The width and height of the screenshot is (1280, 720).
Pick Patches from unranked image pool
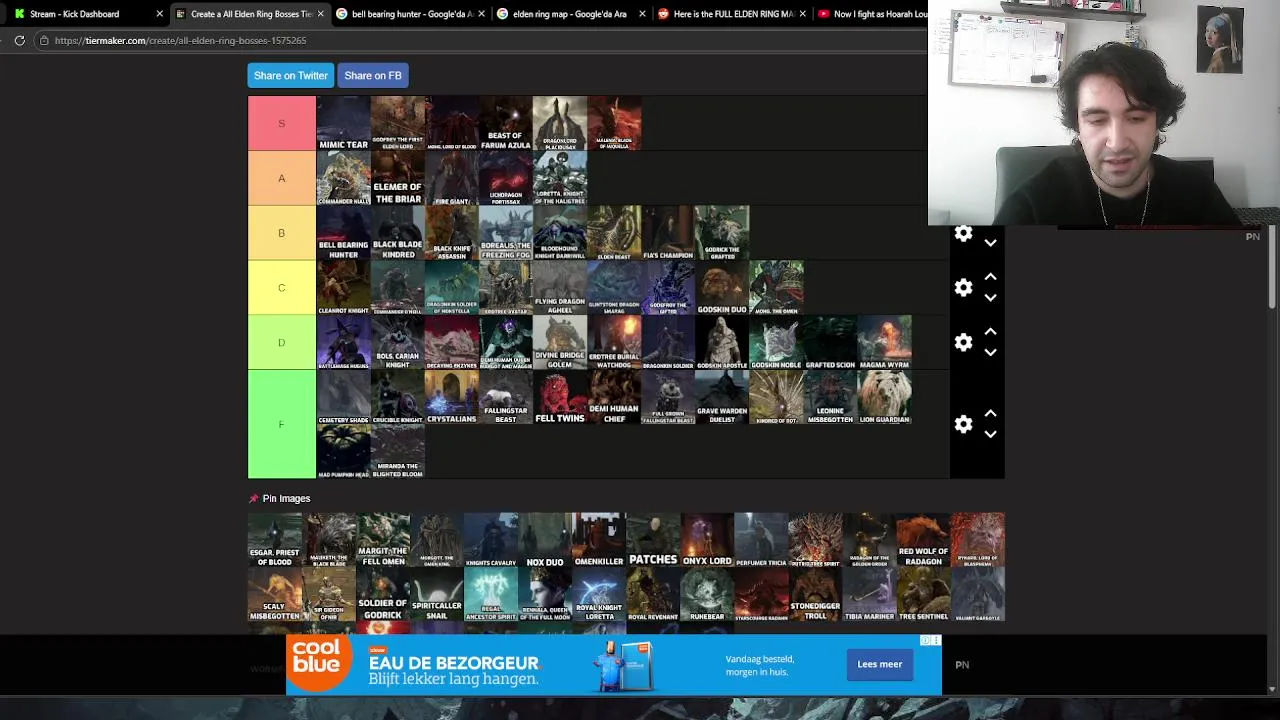click(x=653, y=540)
